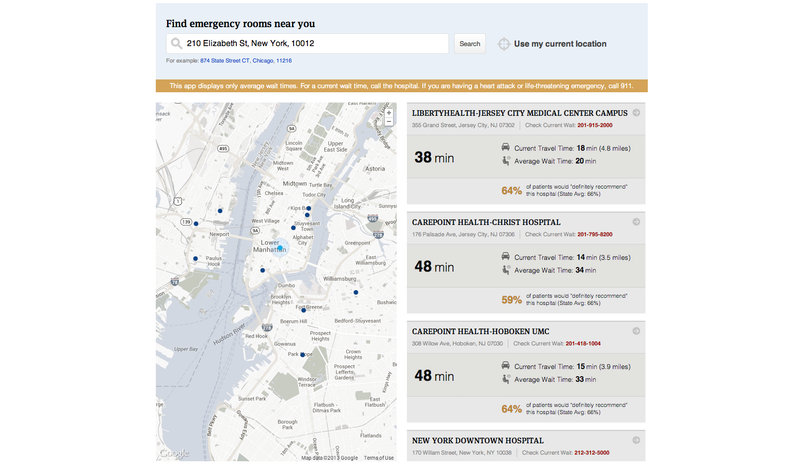Click the address search input field

(308, 43)
